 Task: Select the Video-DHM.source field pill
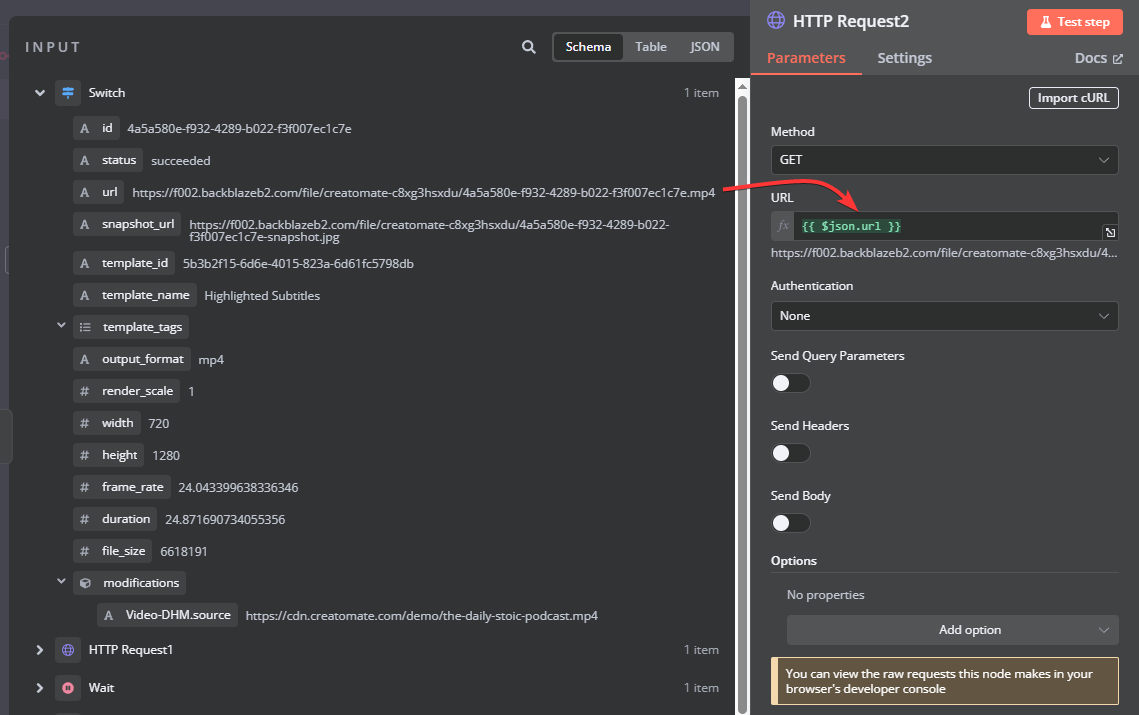[x=168, y=615]
